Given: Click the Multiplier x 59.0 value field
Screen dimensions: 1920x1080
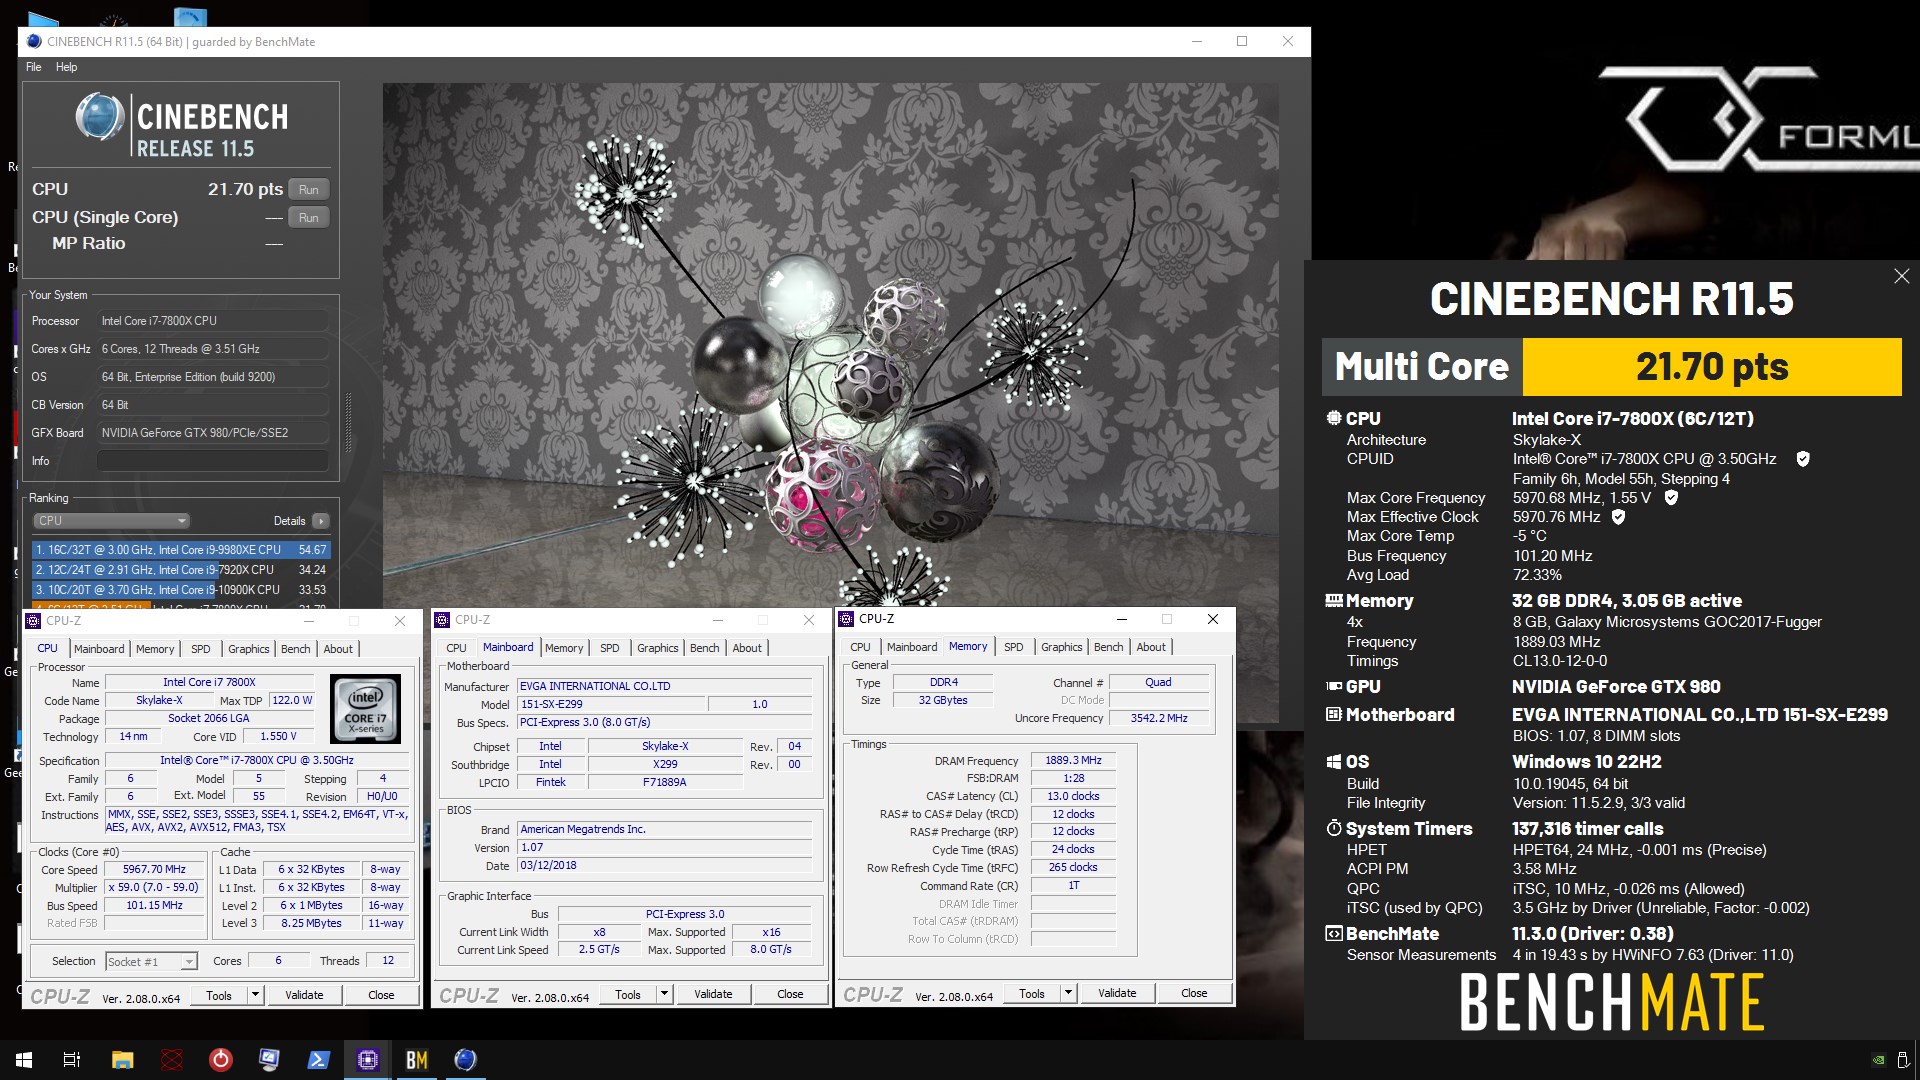Looking at the screenshot, I should pyautogui.click(x=154, y=888).
